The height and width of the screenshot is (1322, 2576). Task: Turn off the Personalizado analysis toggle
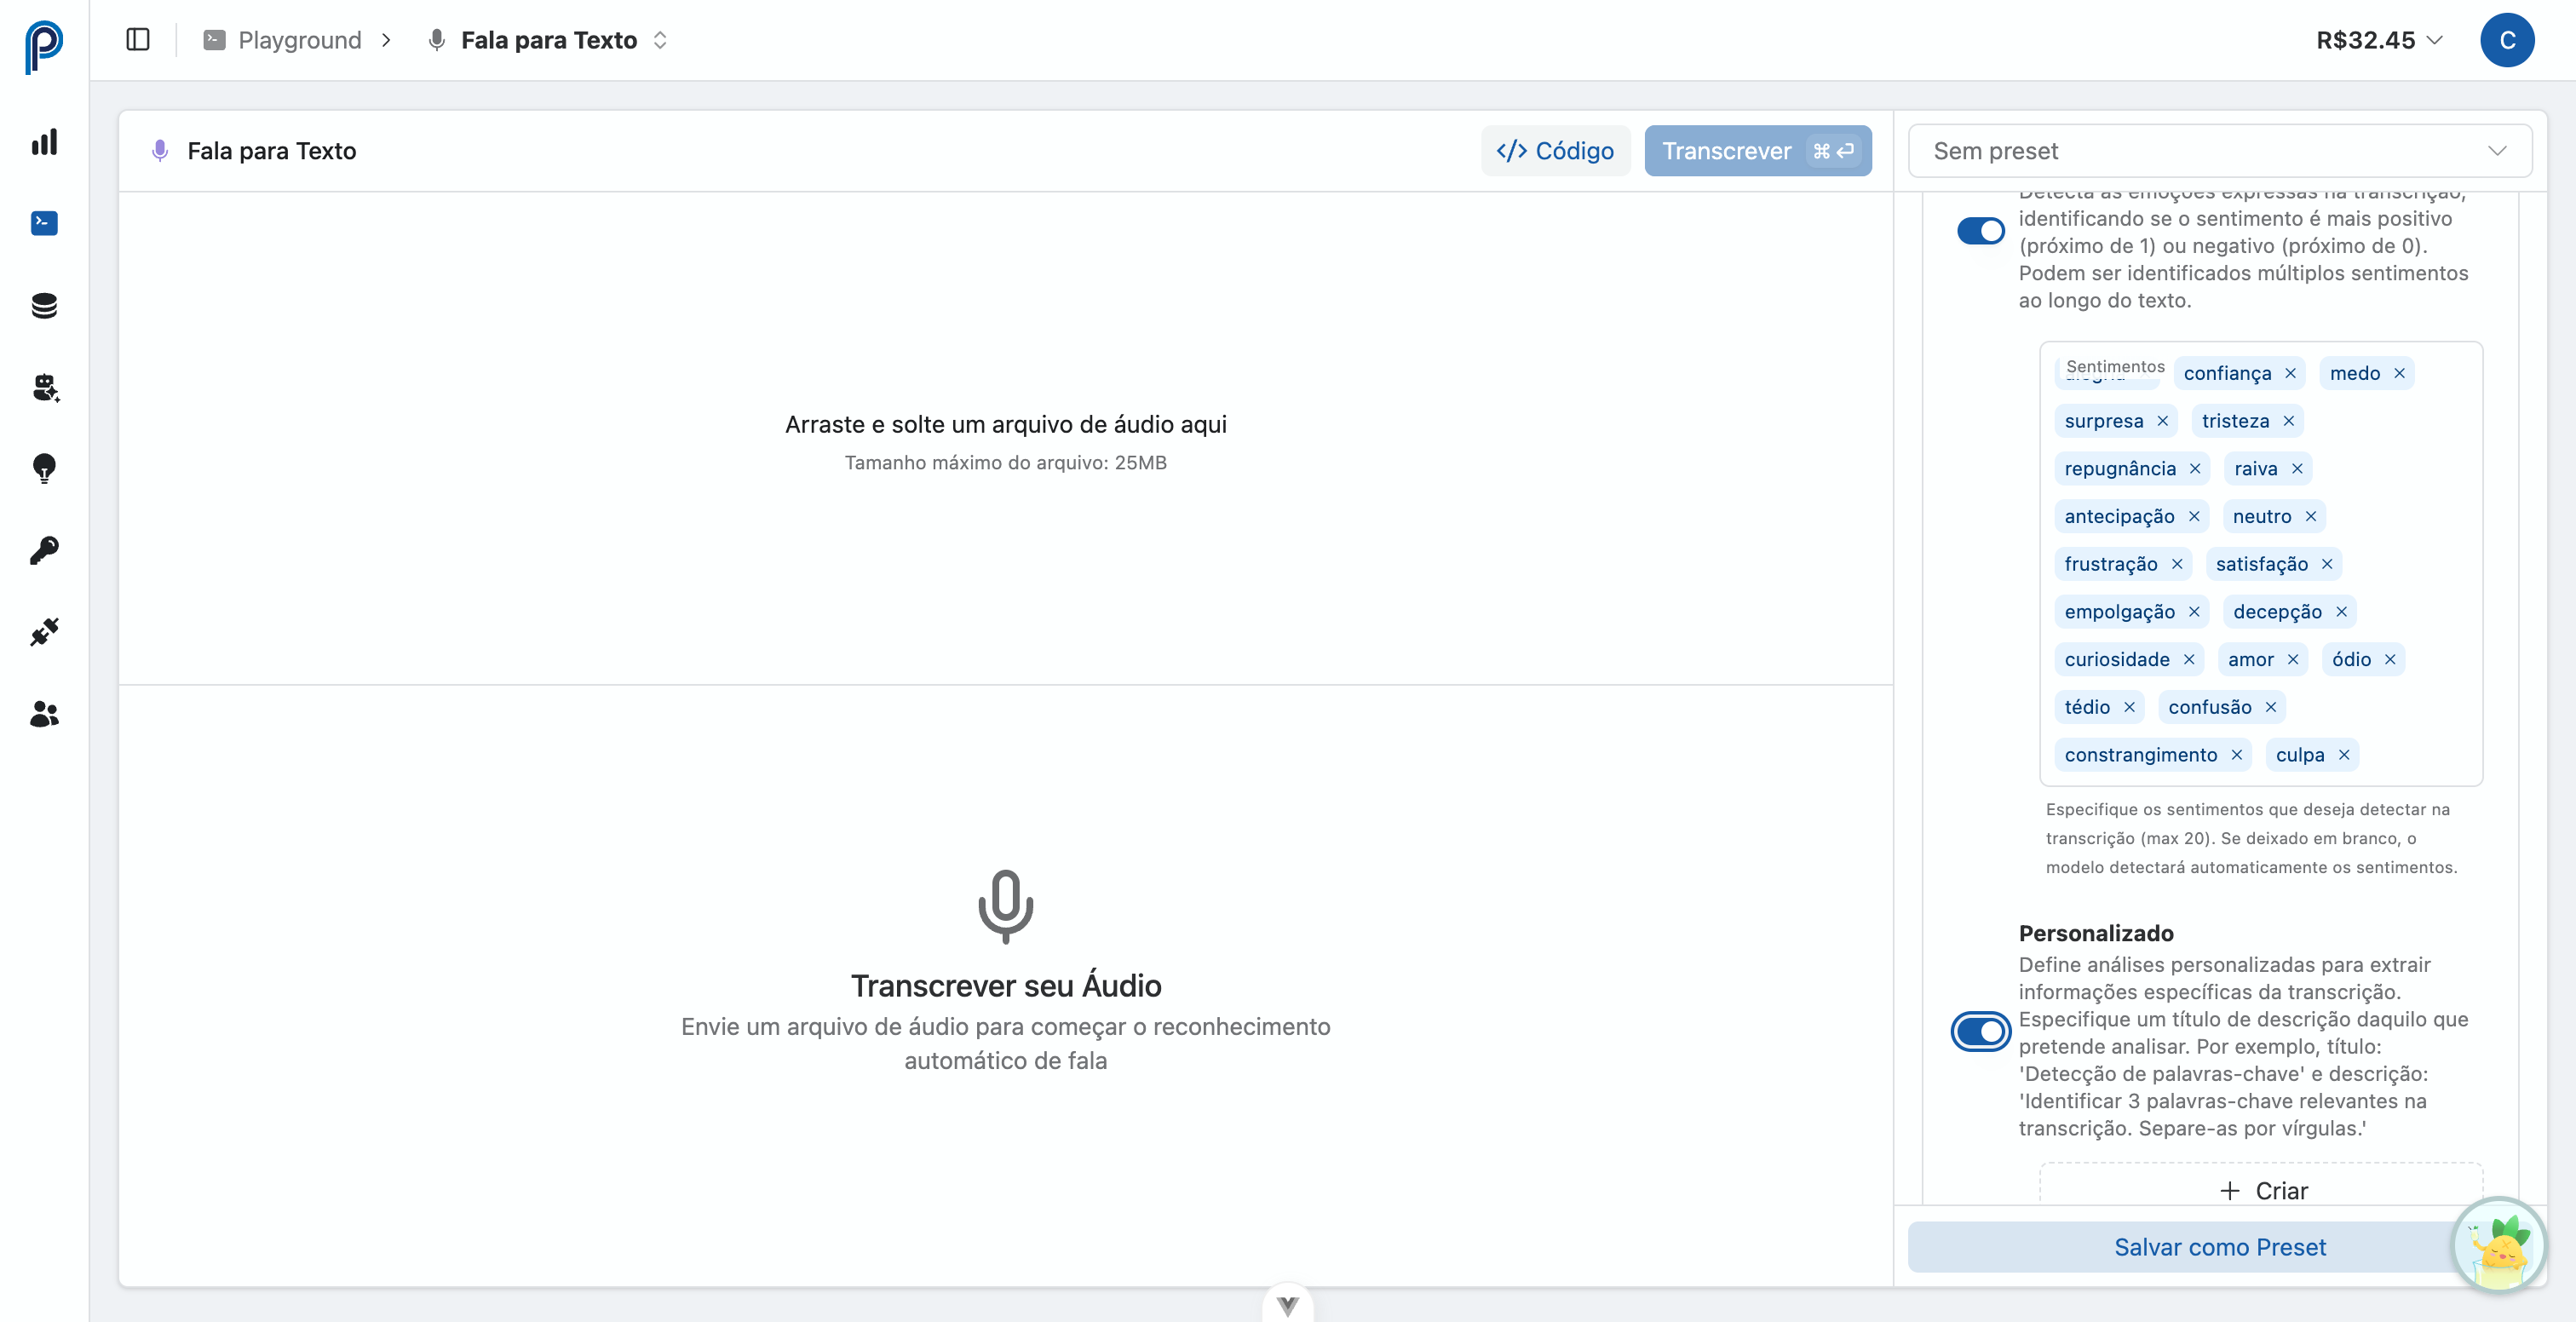tap(1981, 1032)
